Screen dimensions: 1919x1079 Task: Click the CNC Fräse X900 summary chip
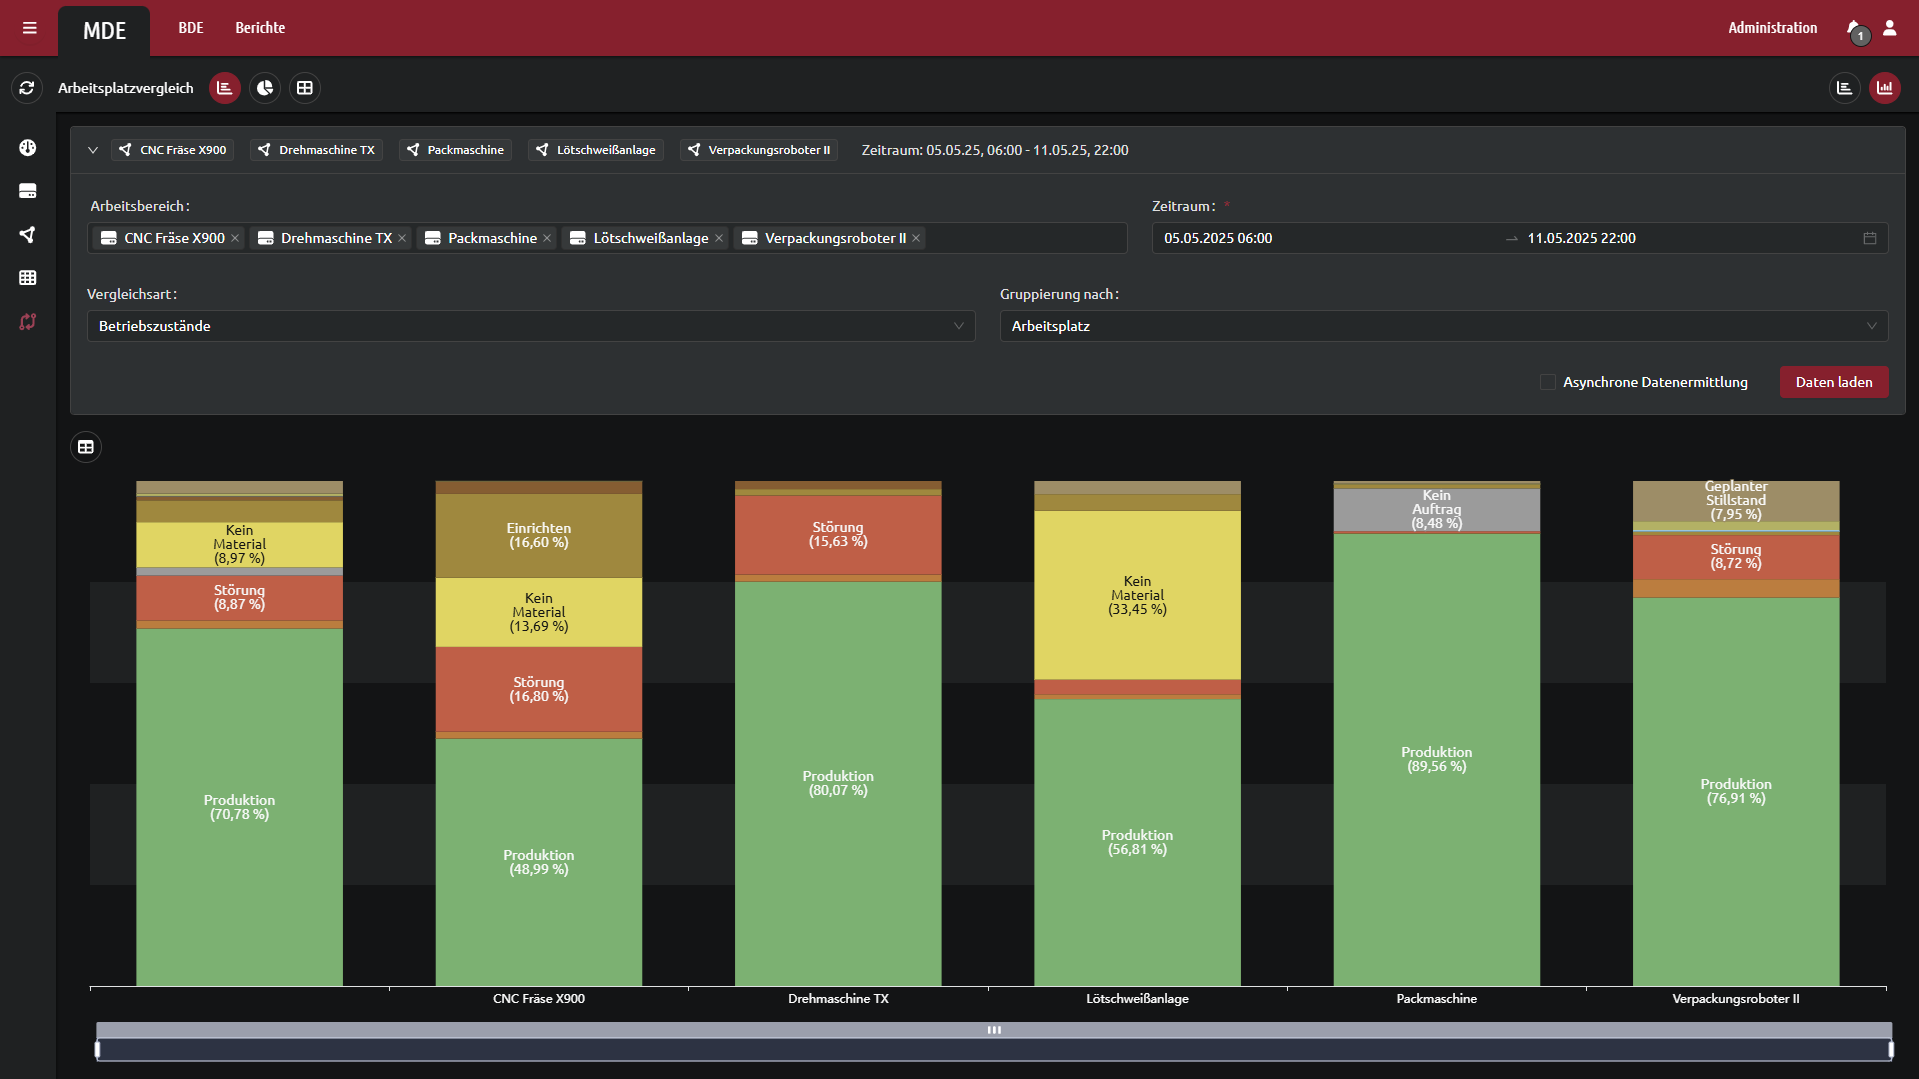pyautogui.click(x=172, y=150)
